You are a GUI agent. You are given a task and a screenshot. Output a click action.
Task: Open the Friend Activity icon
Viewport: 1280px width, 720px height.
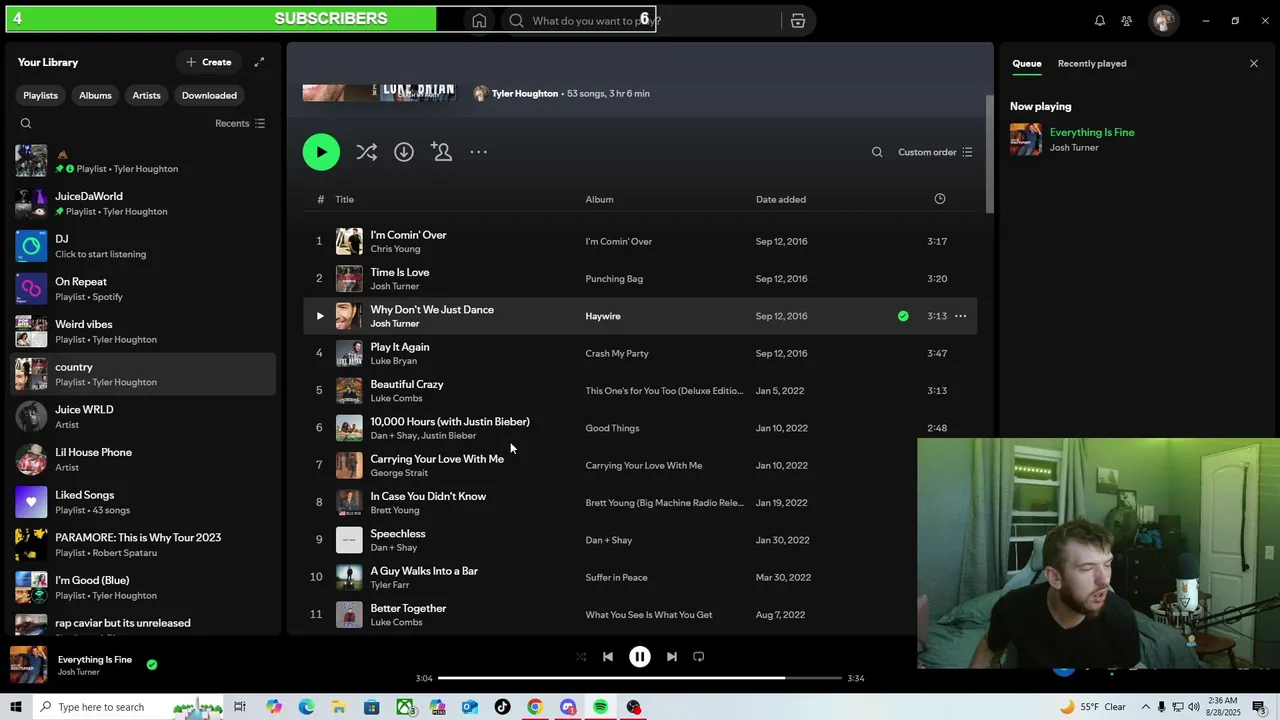point(1127,21)
